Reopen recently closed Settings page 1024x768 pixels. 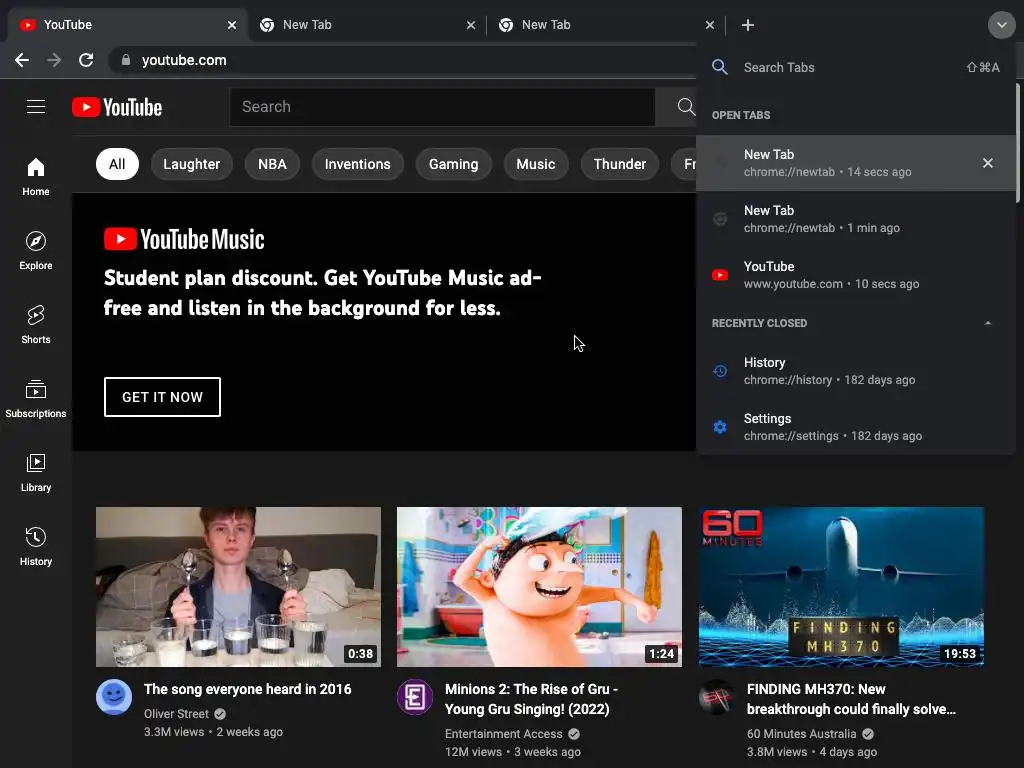856,427
